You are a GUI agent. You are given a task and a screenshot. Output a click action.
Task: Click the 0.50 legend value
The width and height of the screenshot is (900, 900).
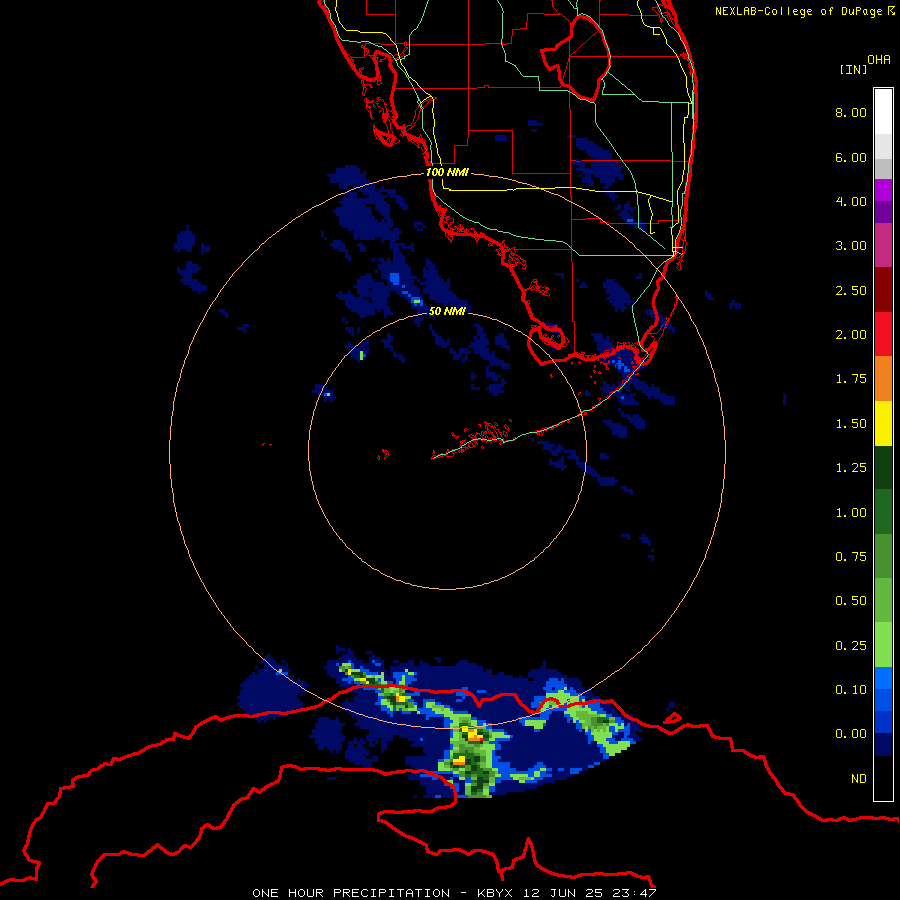(851, 601)
